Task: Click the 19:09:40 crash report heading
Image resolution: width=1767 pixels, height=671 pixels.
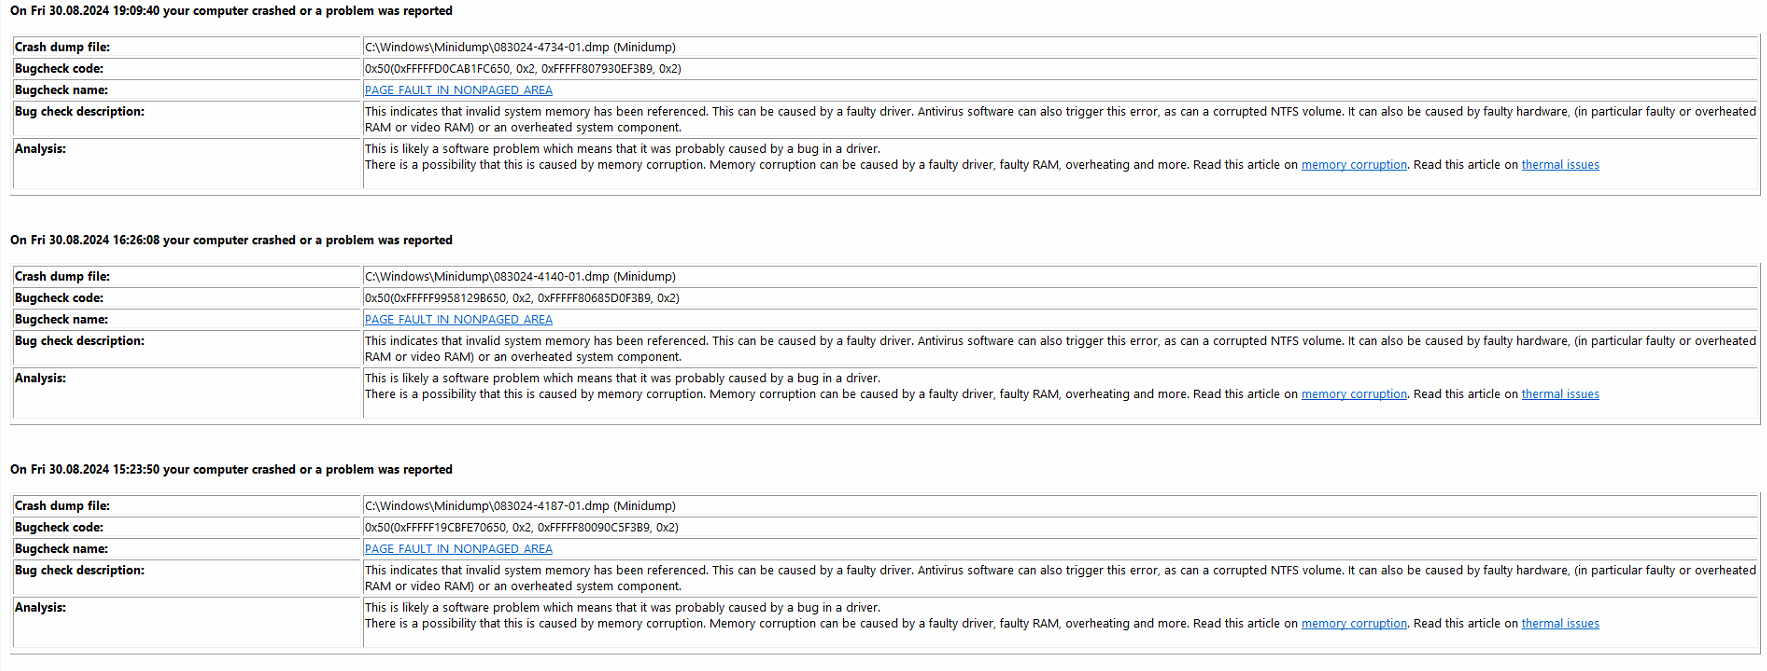Action: tap(231, 11)
